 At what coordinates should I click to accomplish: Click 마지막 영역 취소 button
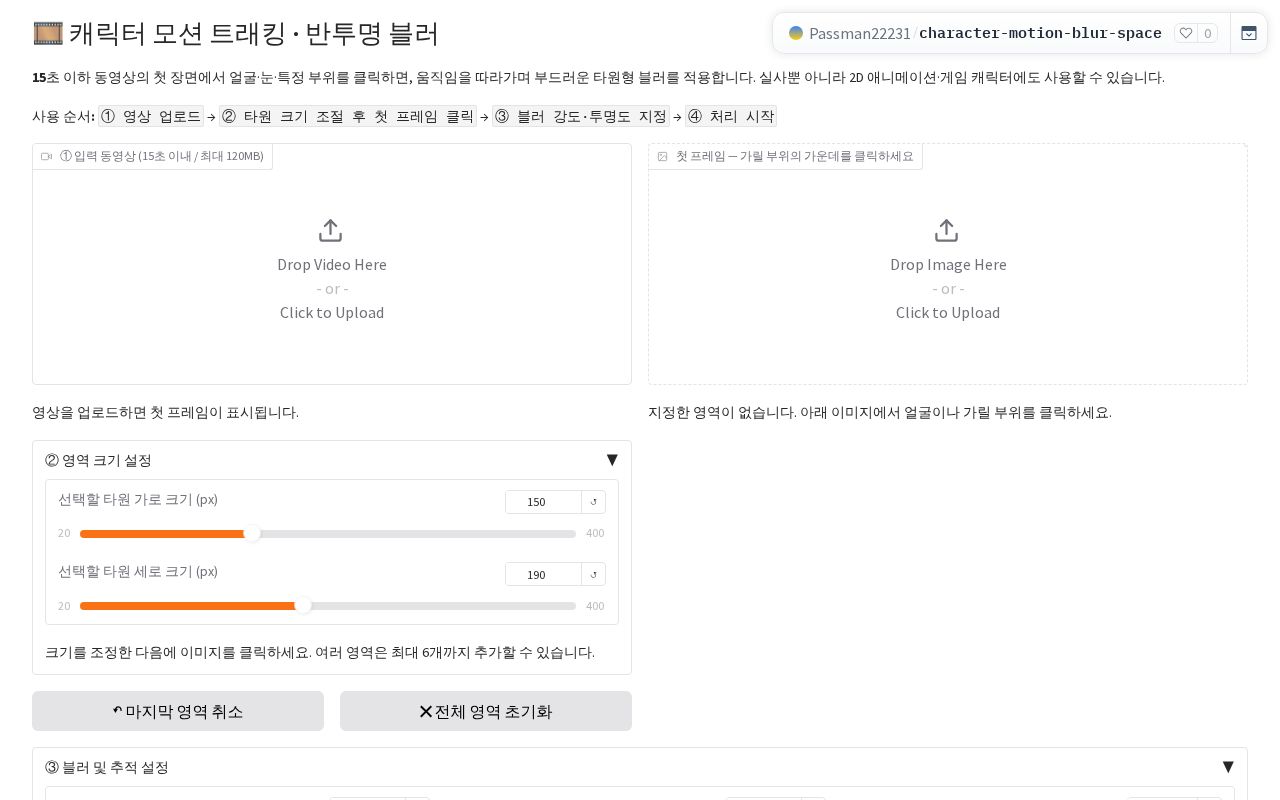178,711
